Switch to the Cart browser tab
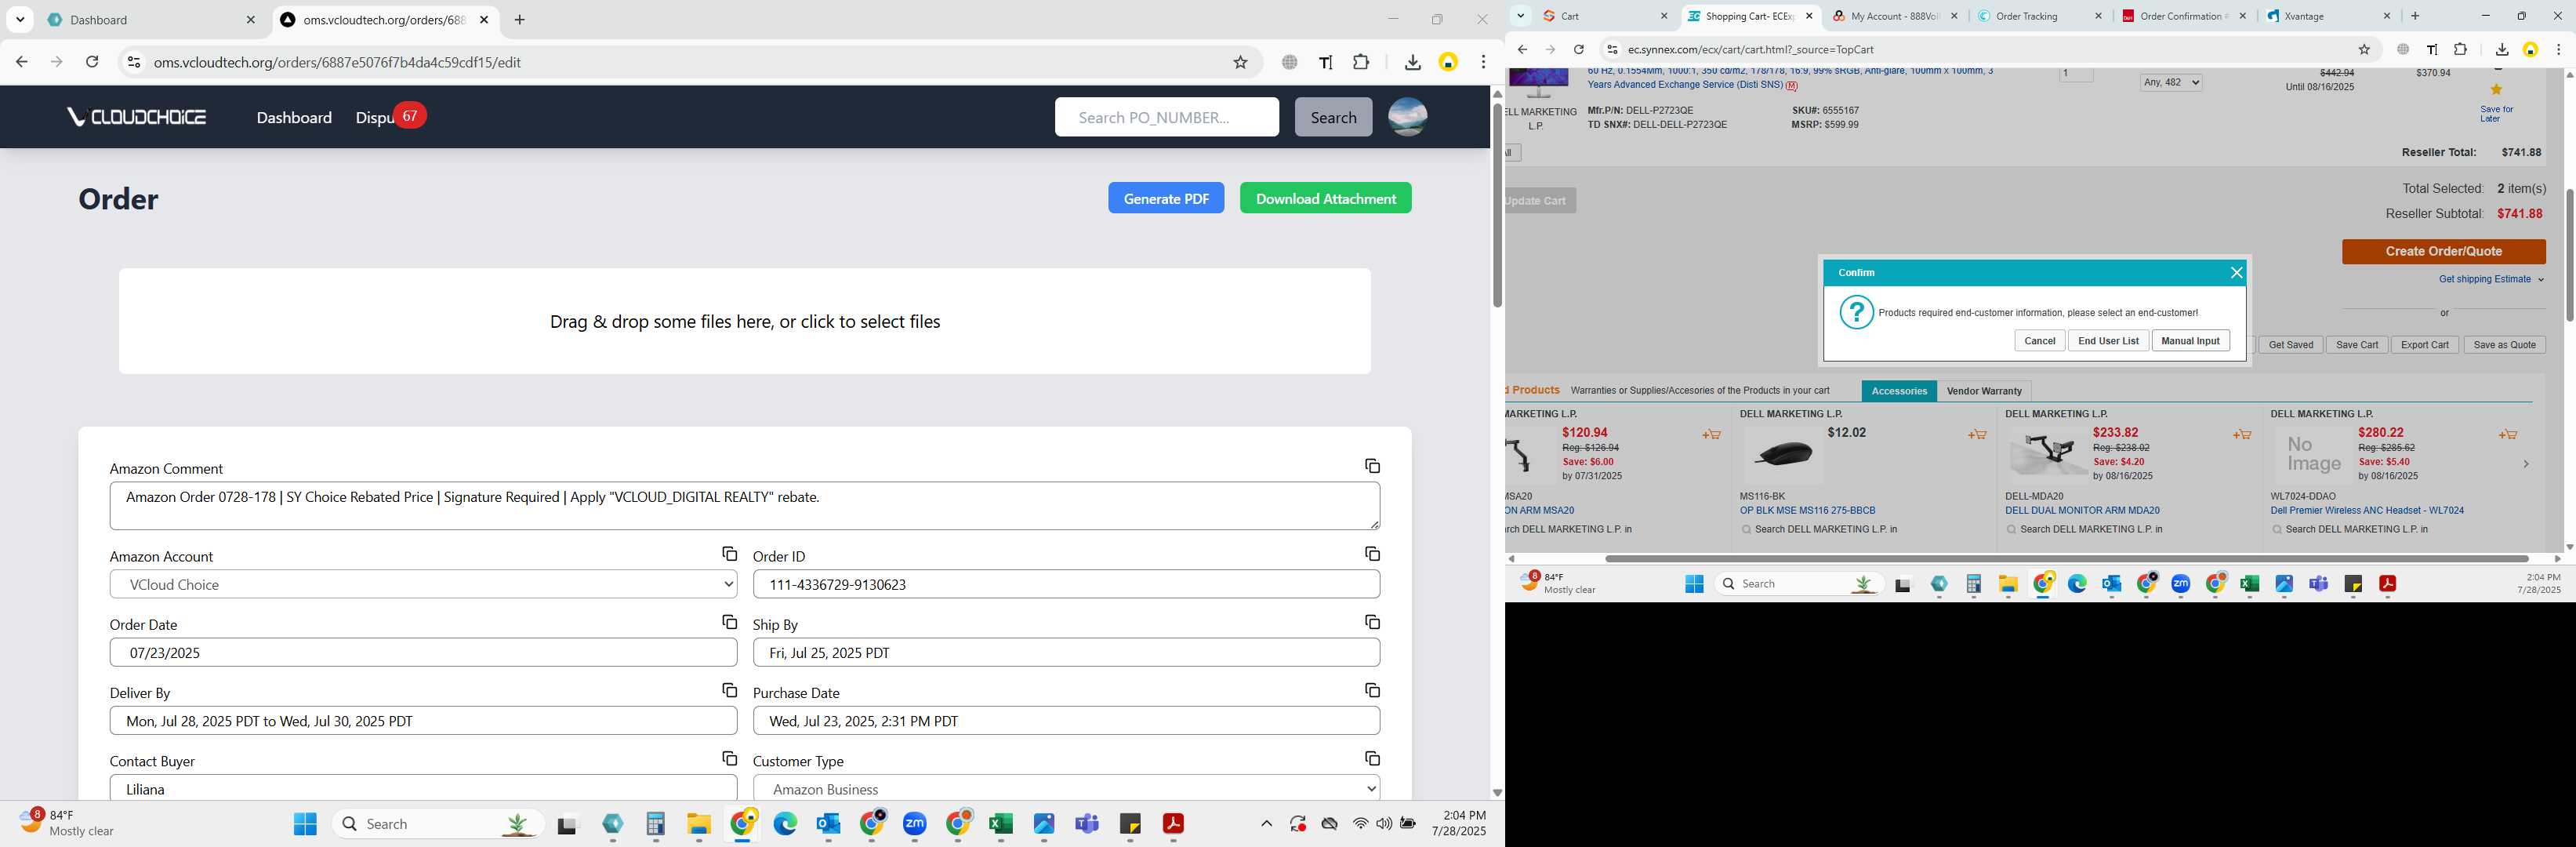Viewport: 2576px width, 847px height. [1605, 16]
